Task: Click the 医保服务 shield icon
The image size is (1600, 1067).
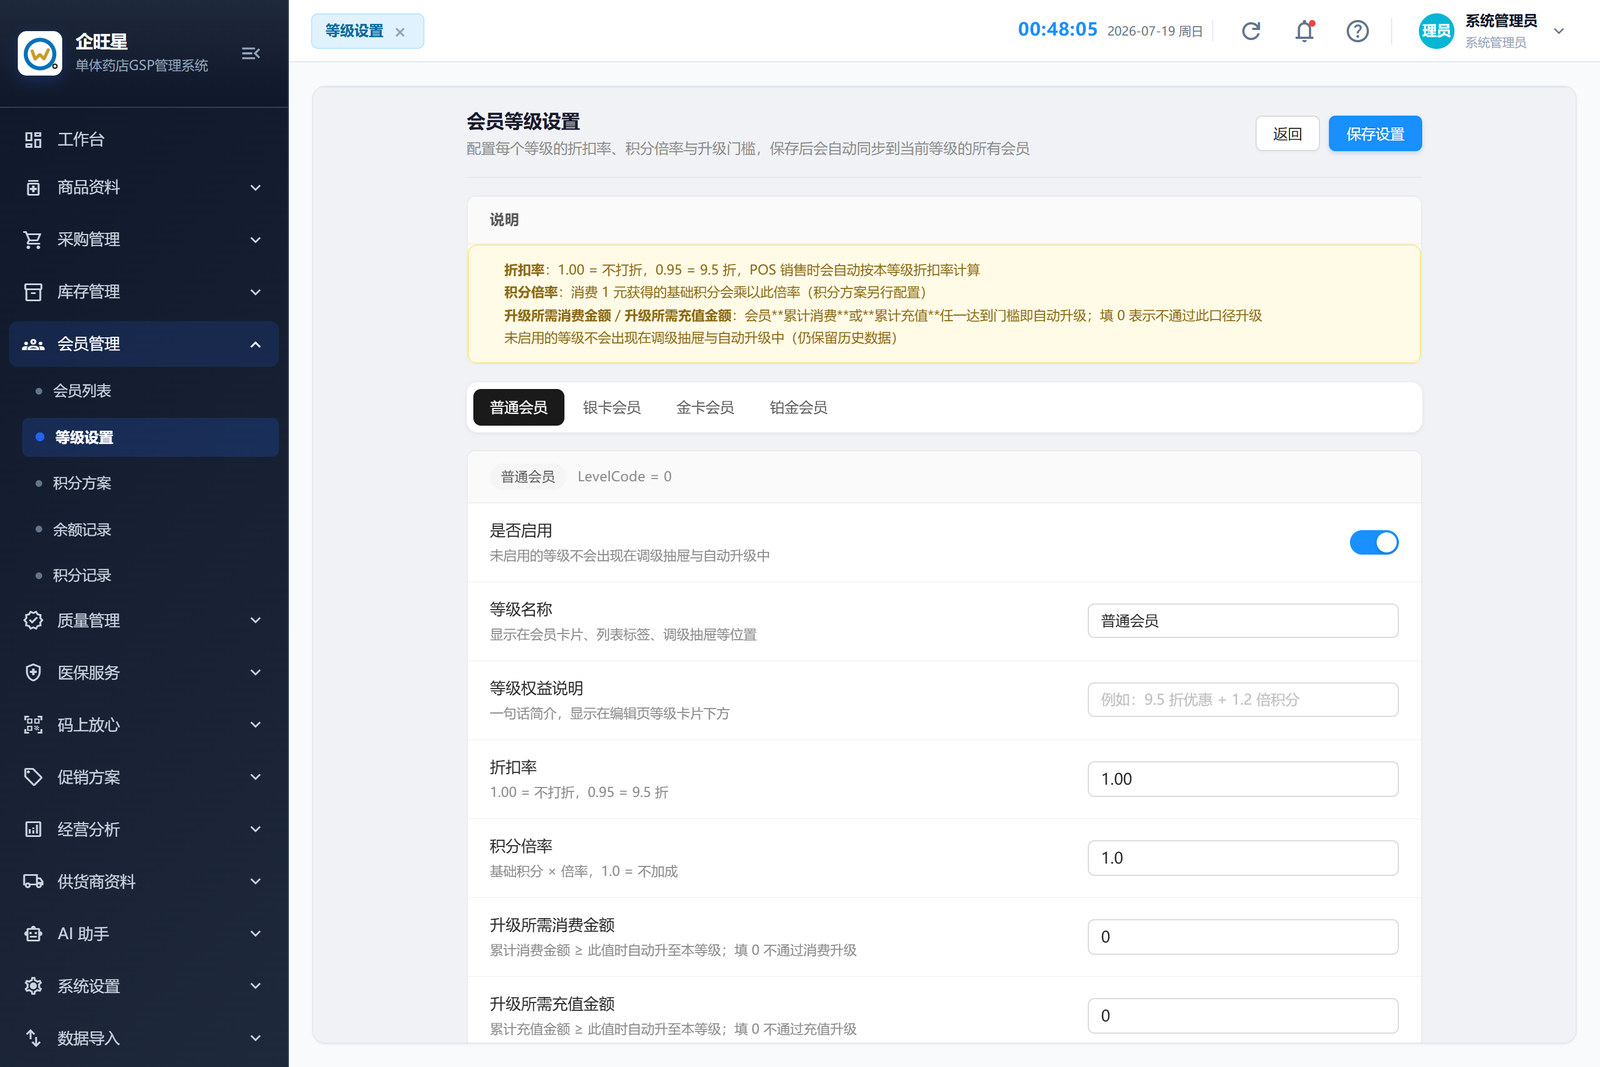Action: pyautogui.click(x=33, y=673)
